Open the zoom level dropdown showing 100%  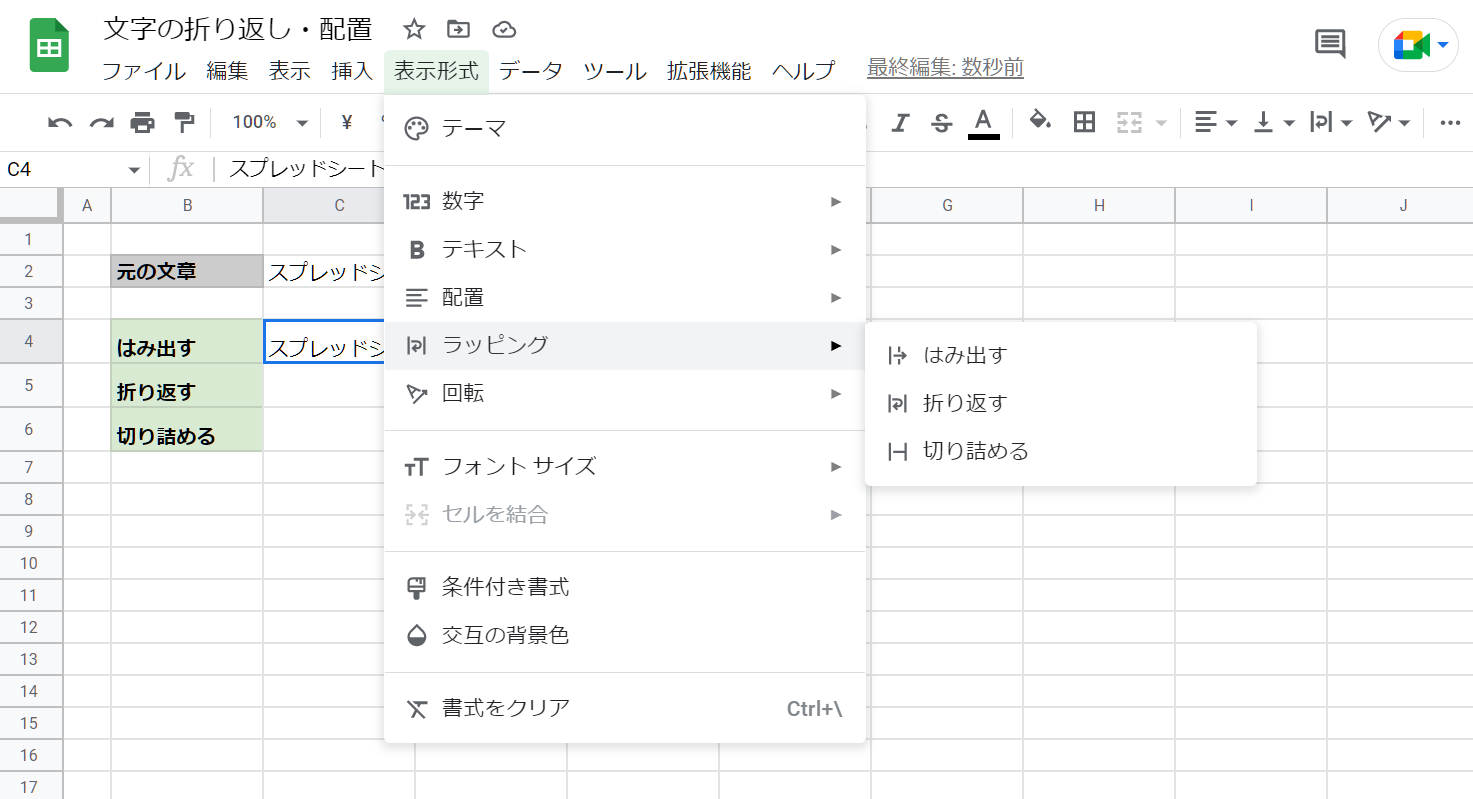click(265, 121)
